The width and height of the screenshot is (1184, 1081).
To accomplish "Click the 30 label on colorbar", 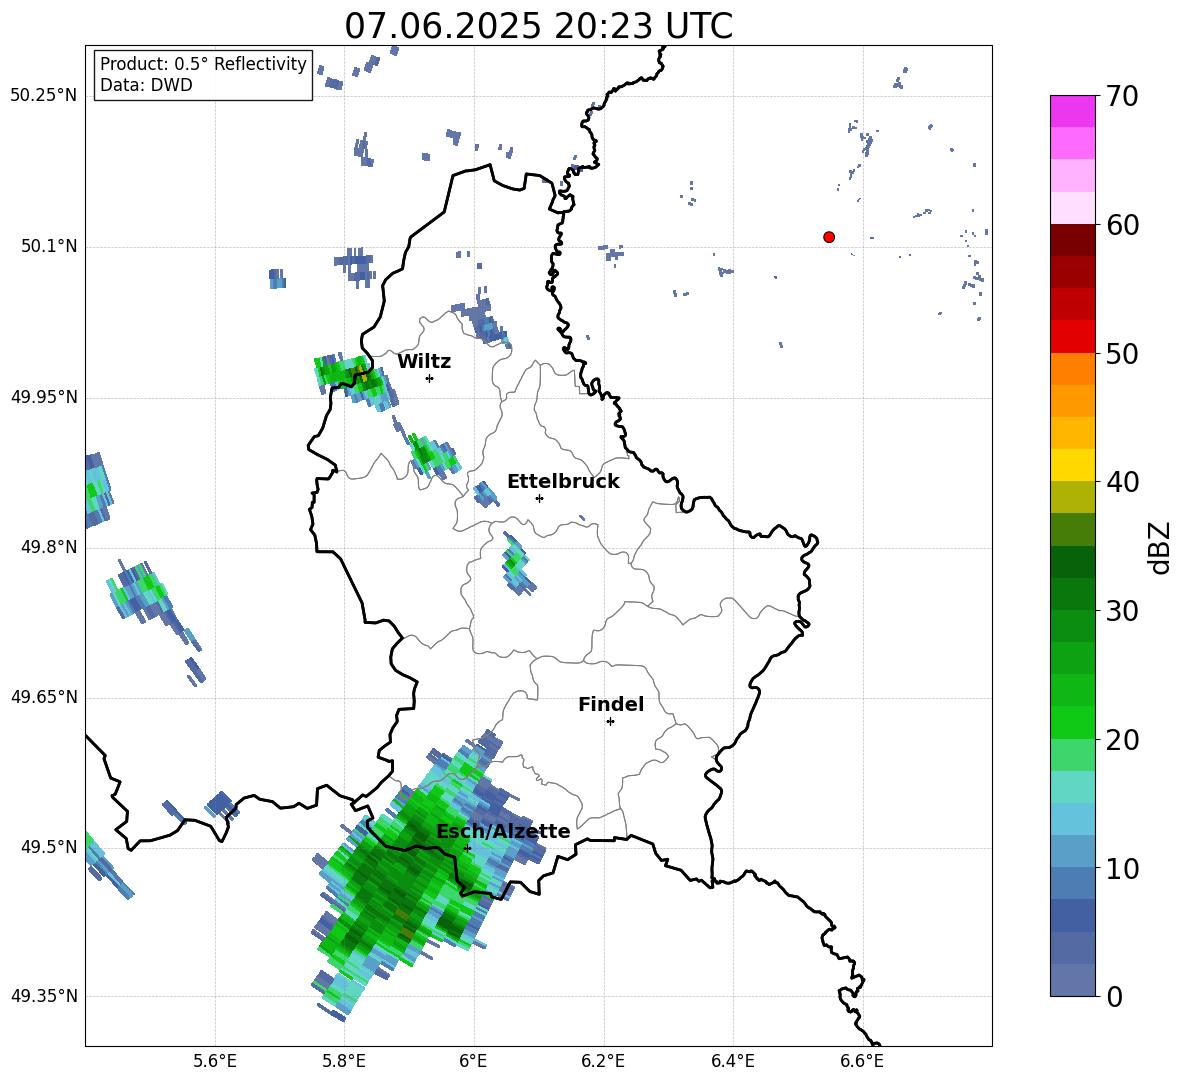I will [1121, 611].
